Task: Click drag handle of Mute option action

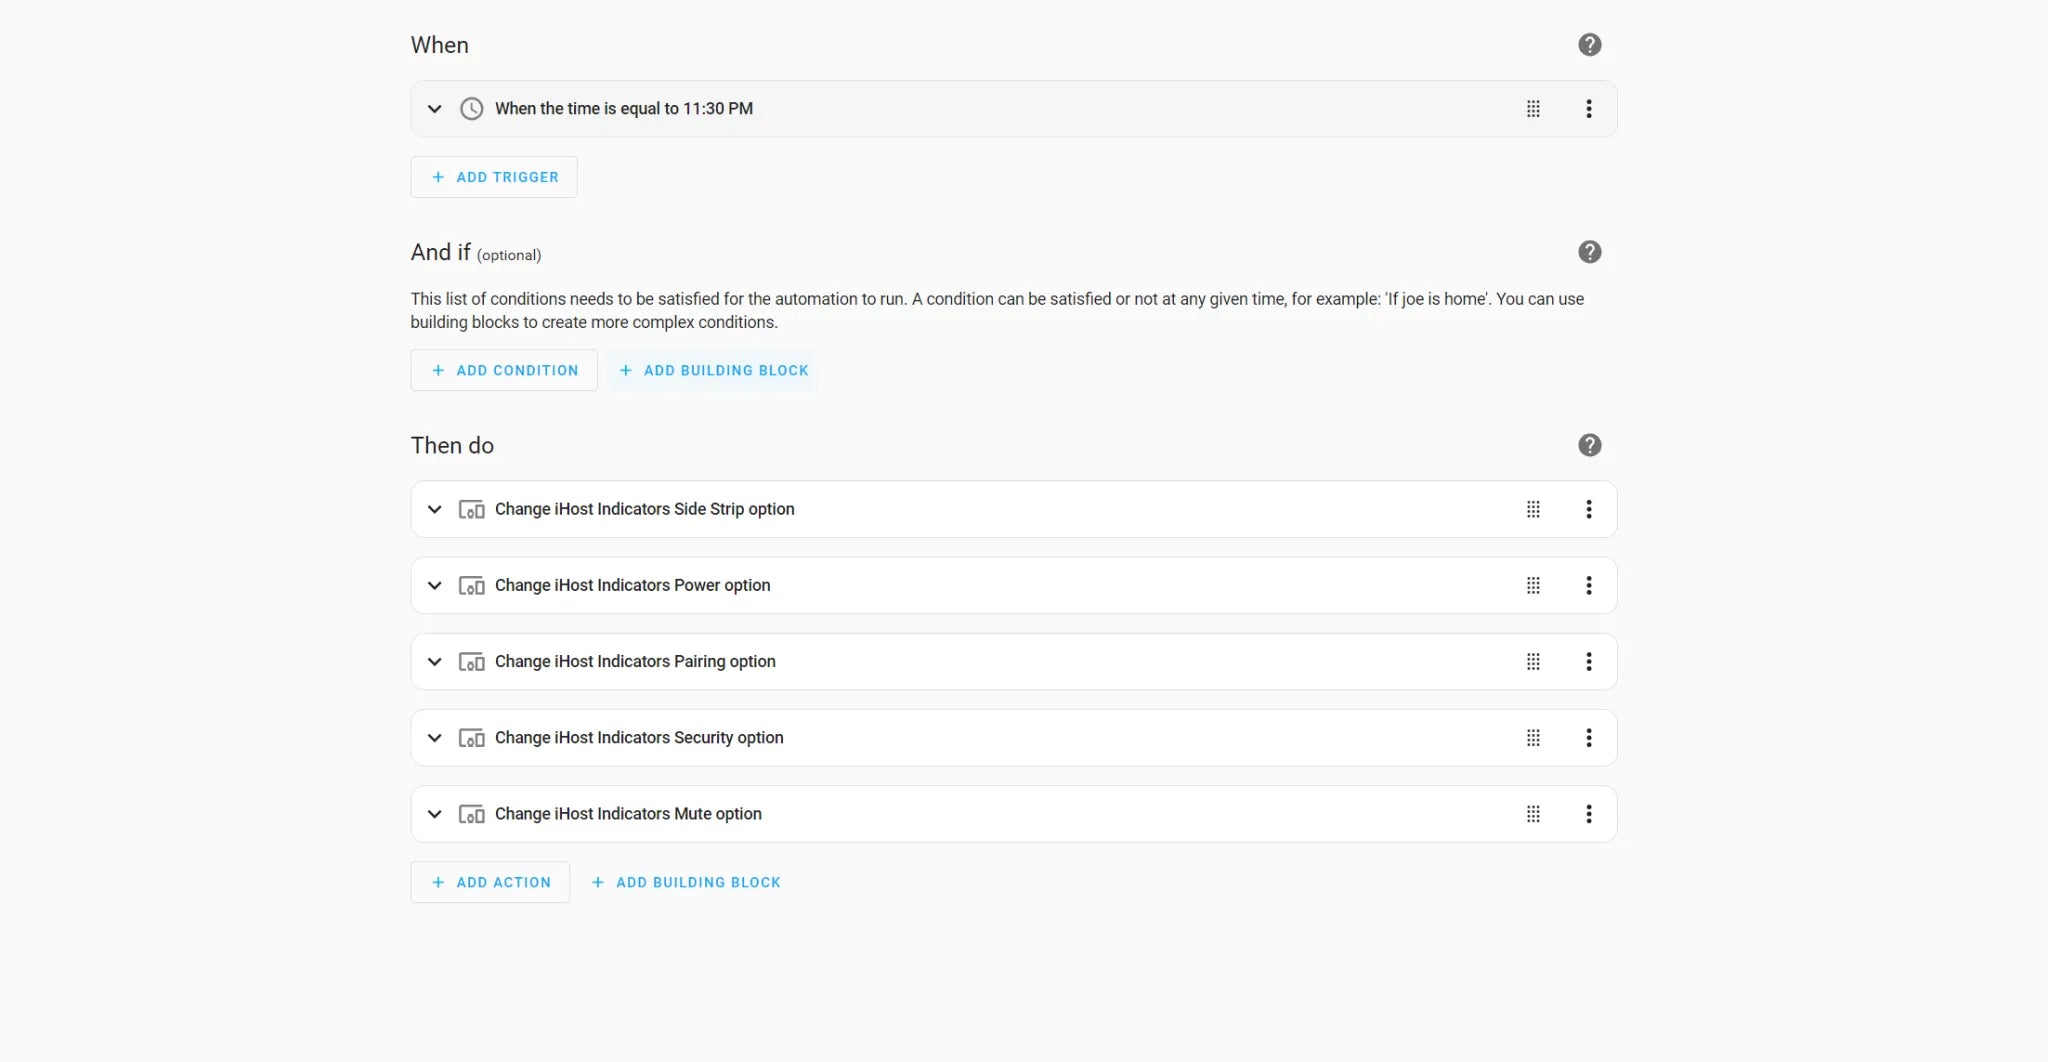Action: [1533, 814]
